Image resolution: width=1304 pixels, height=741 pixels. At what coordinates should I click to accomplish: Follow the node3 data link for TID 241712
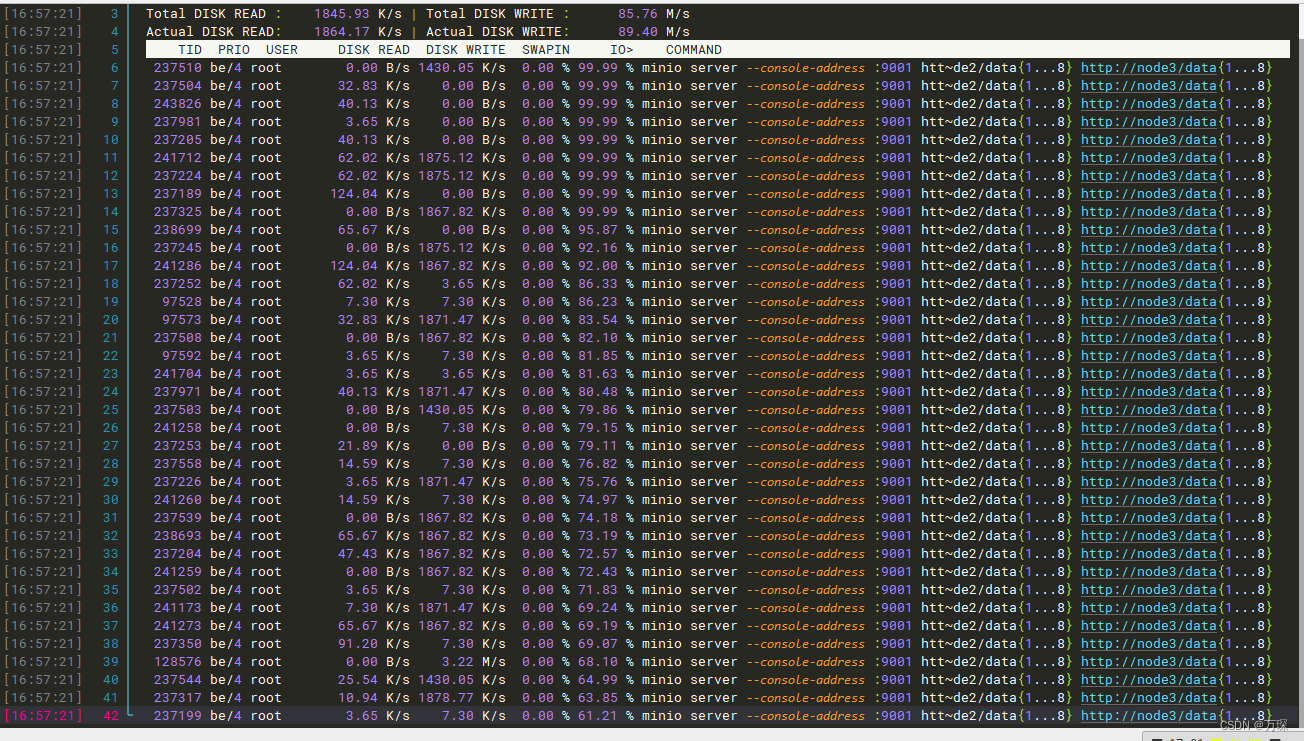coord(1149,158)
